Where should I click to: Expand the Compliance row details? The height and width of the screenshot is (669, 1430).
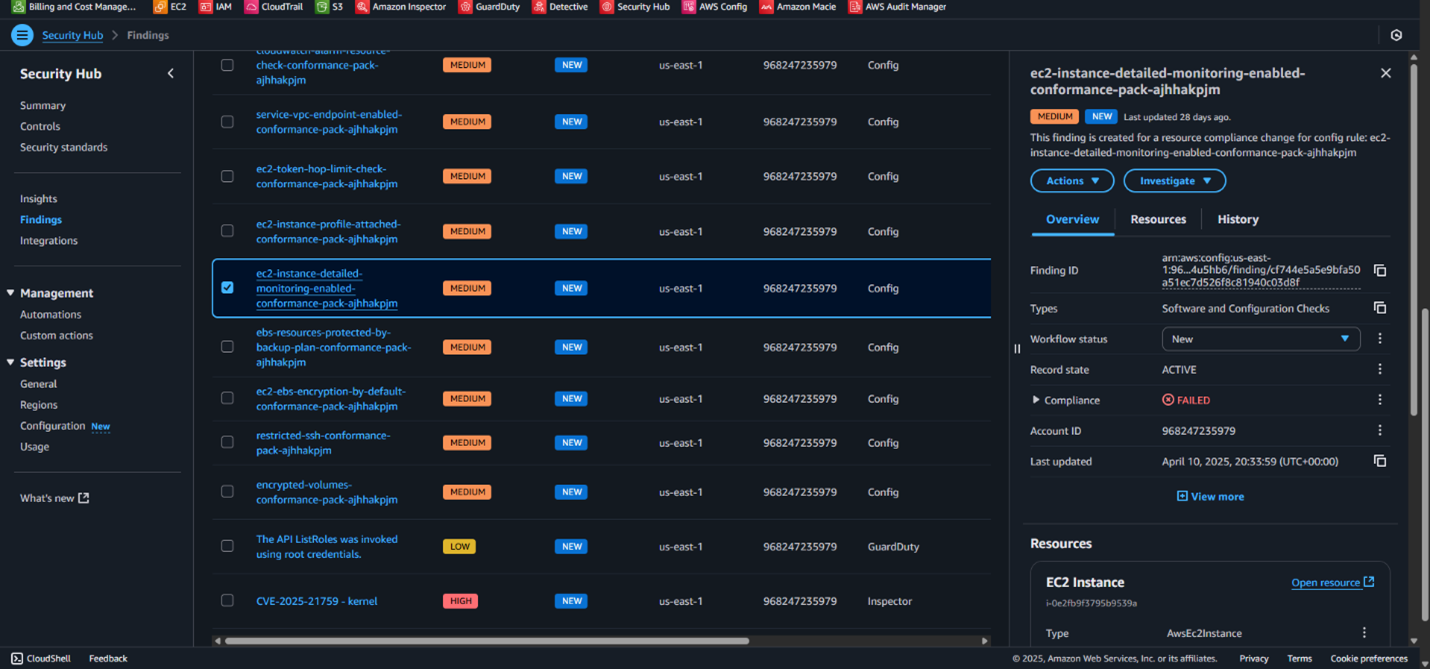click(x=1036, y=400)
